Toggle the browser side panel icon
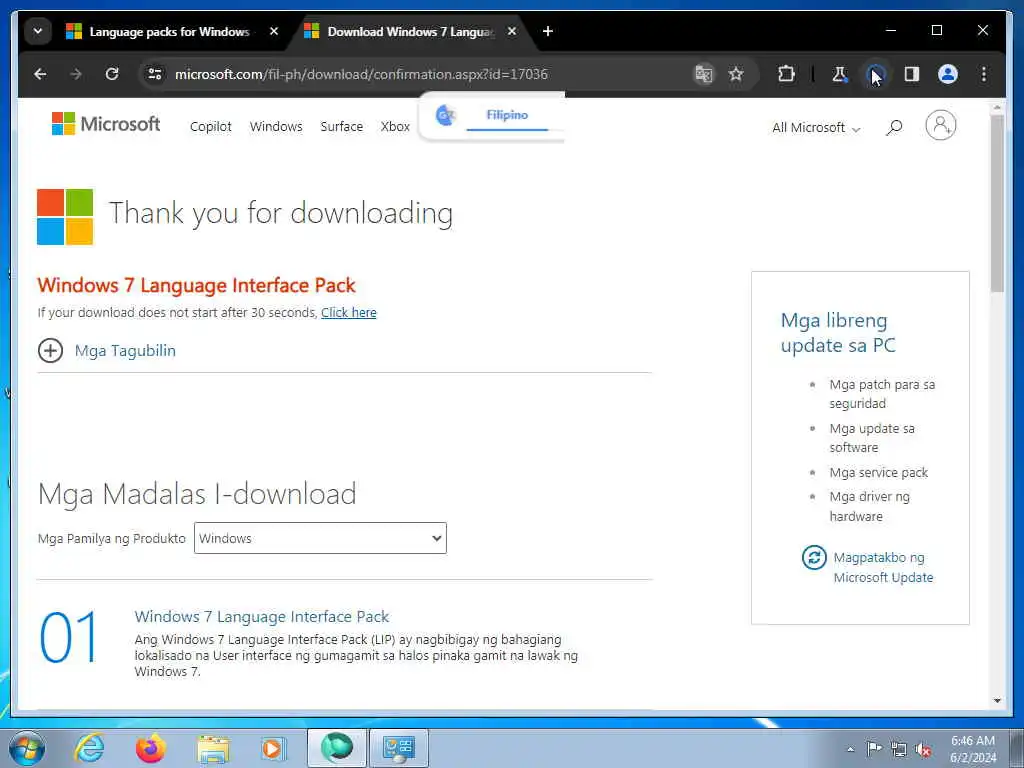The width and height of the screenshot is (1024, 768). click(x=912, y=74)
